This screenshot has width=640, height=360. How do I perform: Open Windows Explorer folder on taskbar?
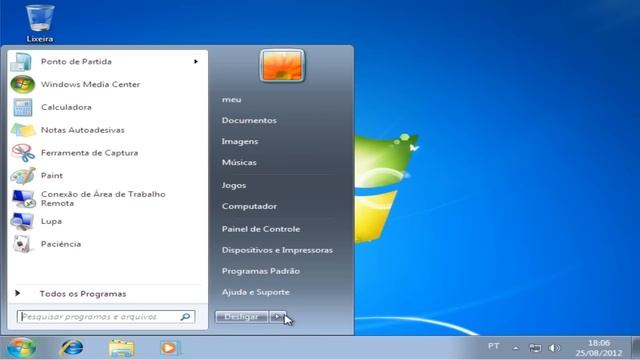pos(121,348)
